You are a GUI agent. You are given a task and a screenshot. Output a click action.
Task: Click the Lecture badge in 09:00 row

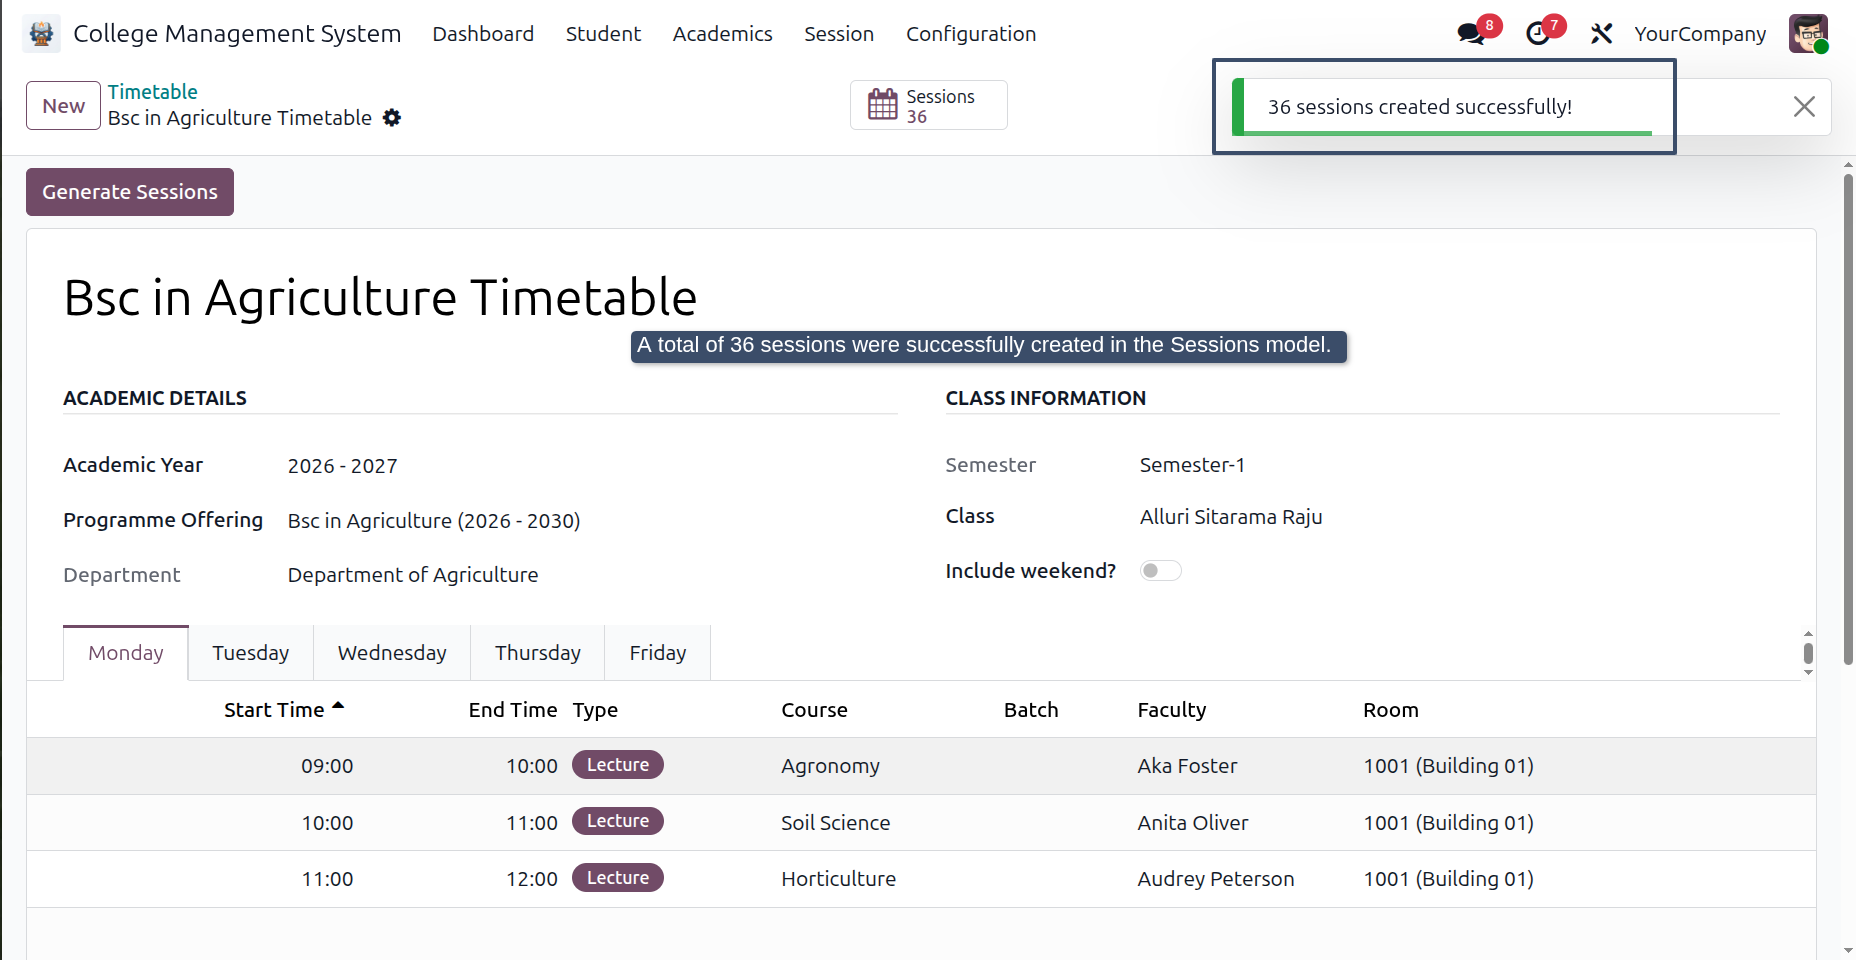[618, 765]
